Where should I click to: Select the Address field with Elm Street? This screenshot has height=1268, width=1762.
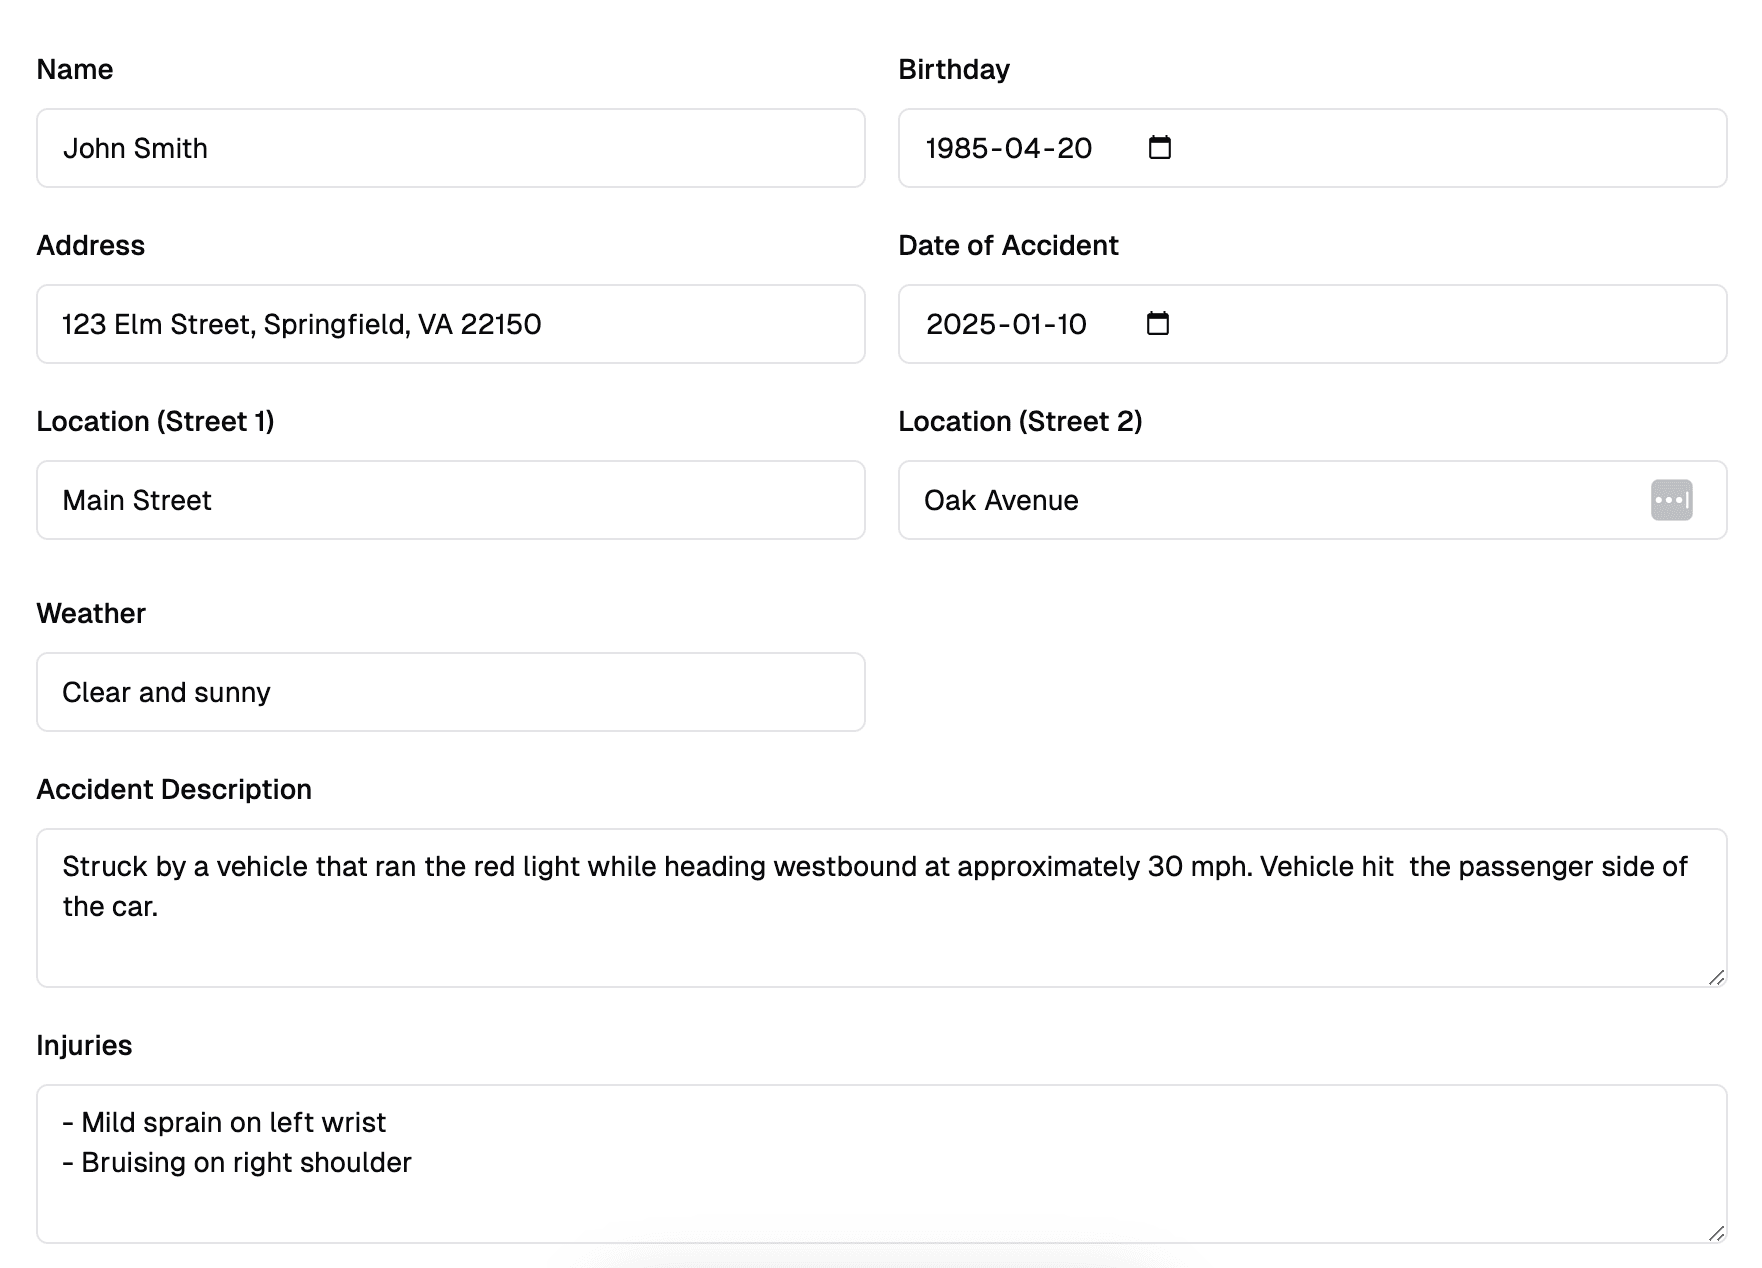coord(450,324)
